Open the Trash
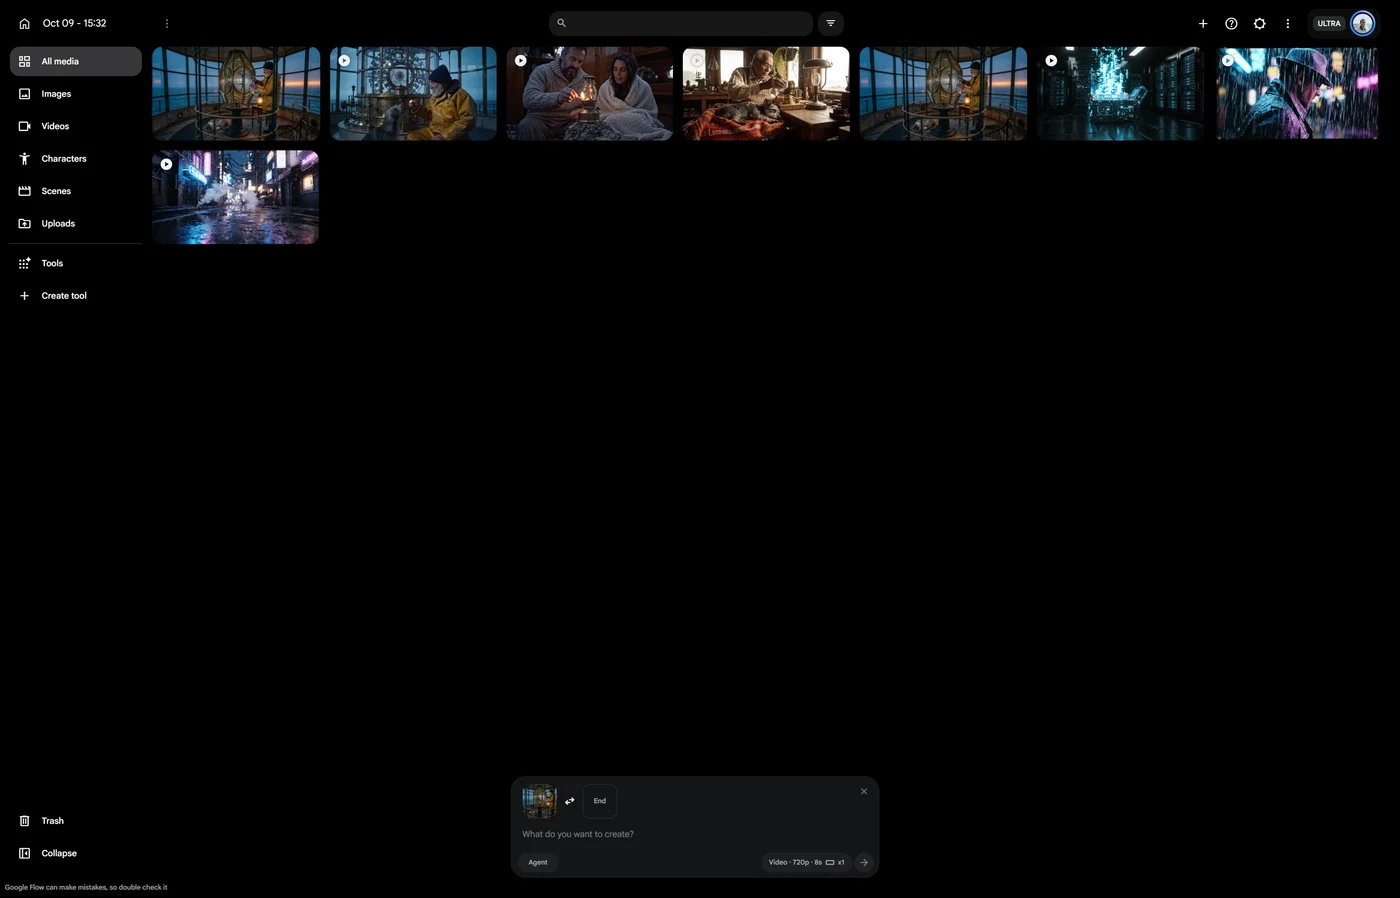The height and width of the screenshot is (898, 1400). [76, 821]
